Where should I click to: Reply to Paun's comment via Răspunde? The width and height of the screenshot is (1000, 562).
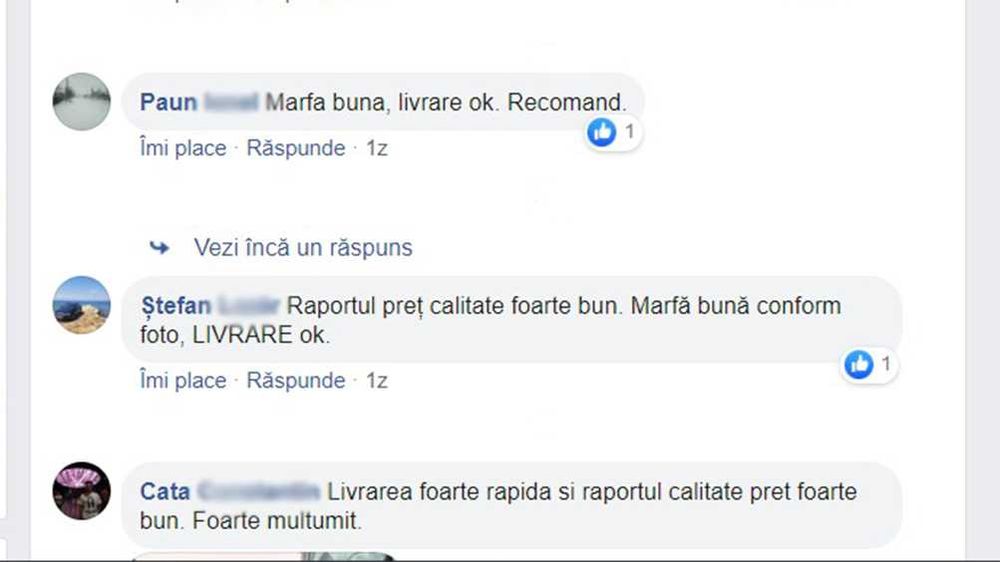[x=296, y=148]
